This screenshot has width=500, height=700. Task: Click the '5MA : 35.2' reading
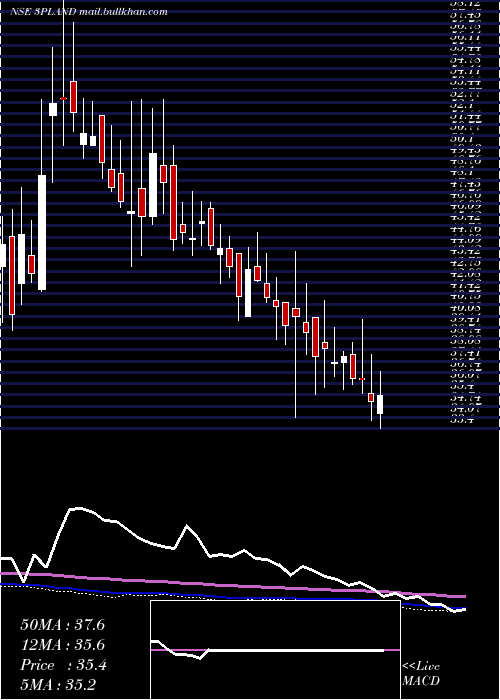(58, 685)
